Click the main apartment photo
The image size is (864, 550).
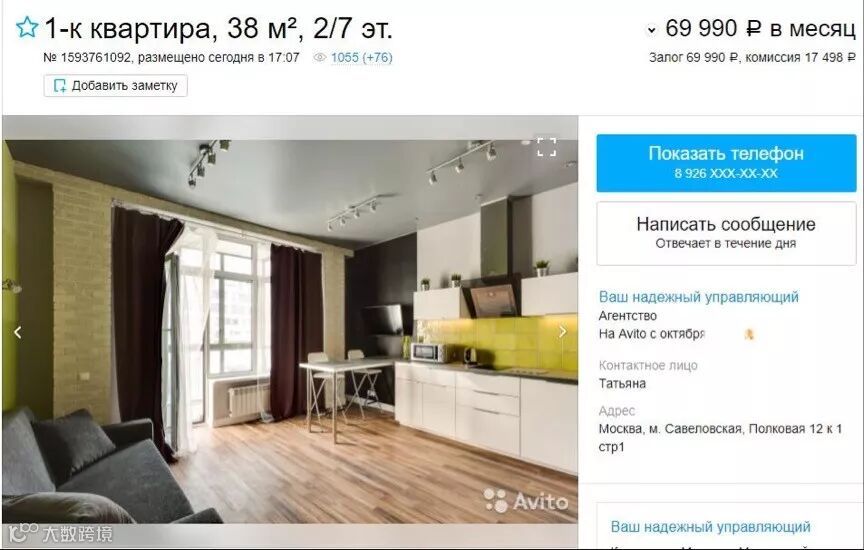(290, 331)
